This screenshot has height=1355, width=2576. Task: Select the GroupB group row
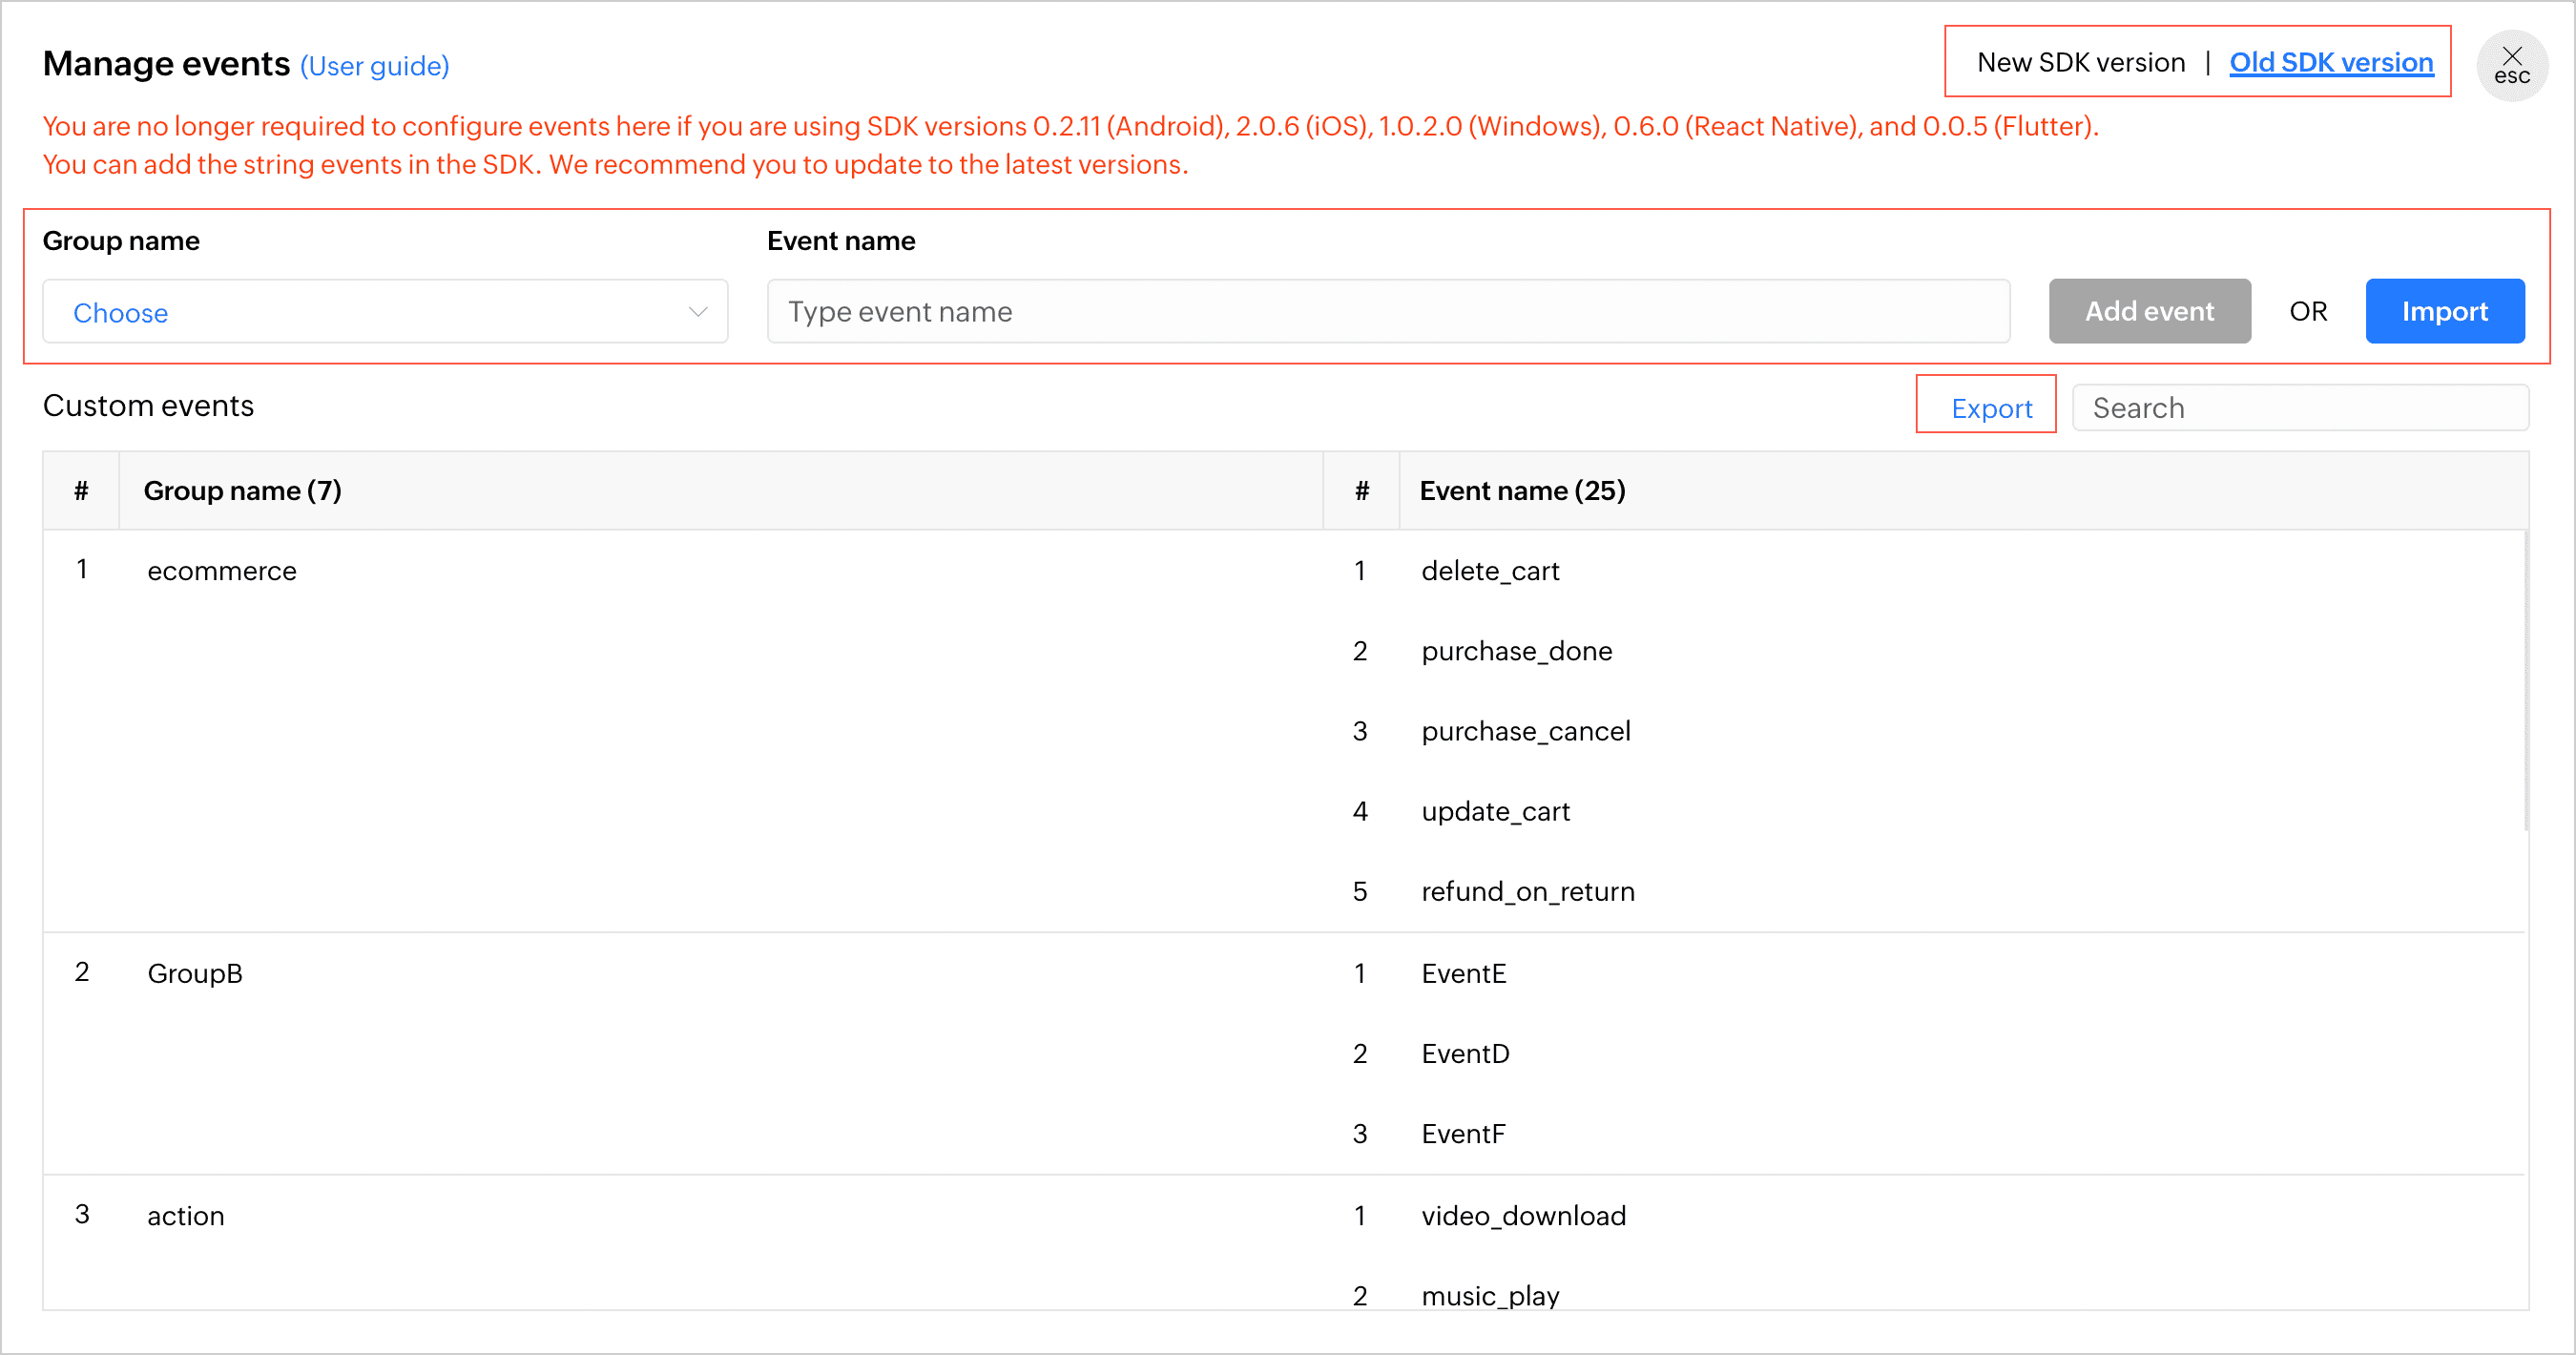pyautogui.click(x=195, y=973)
